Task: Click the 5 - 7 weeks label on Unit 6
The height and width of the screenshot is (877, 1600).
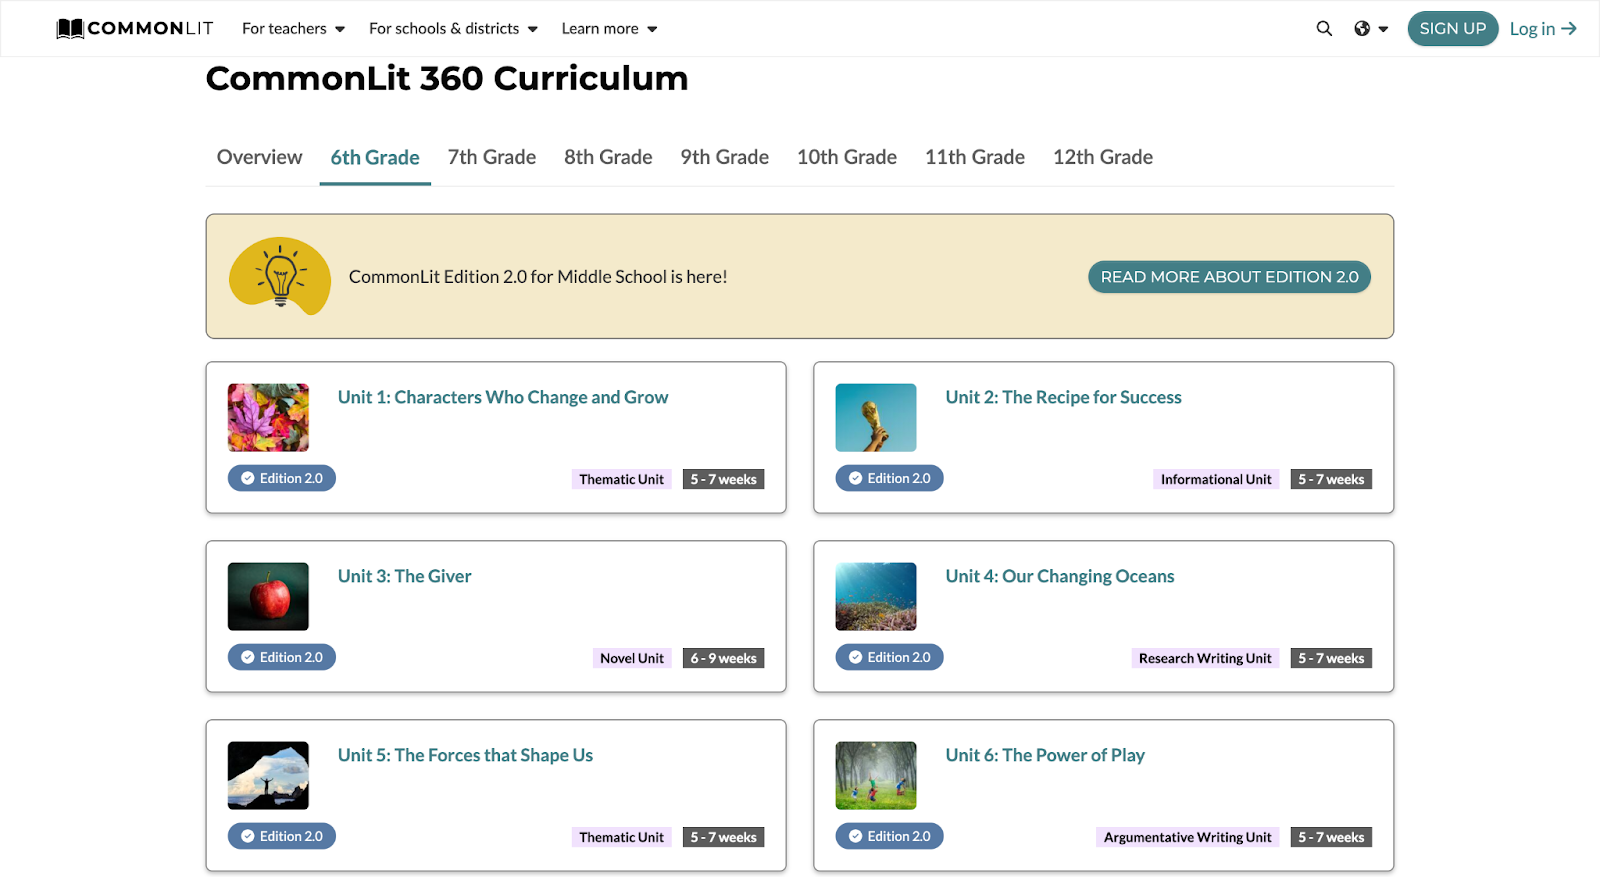Action: (1331, 837)
